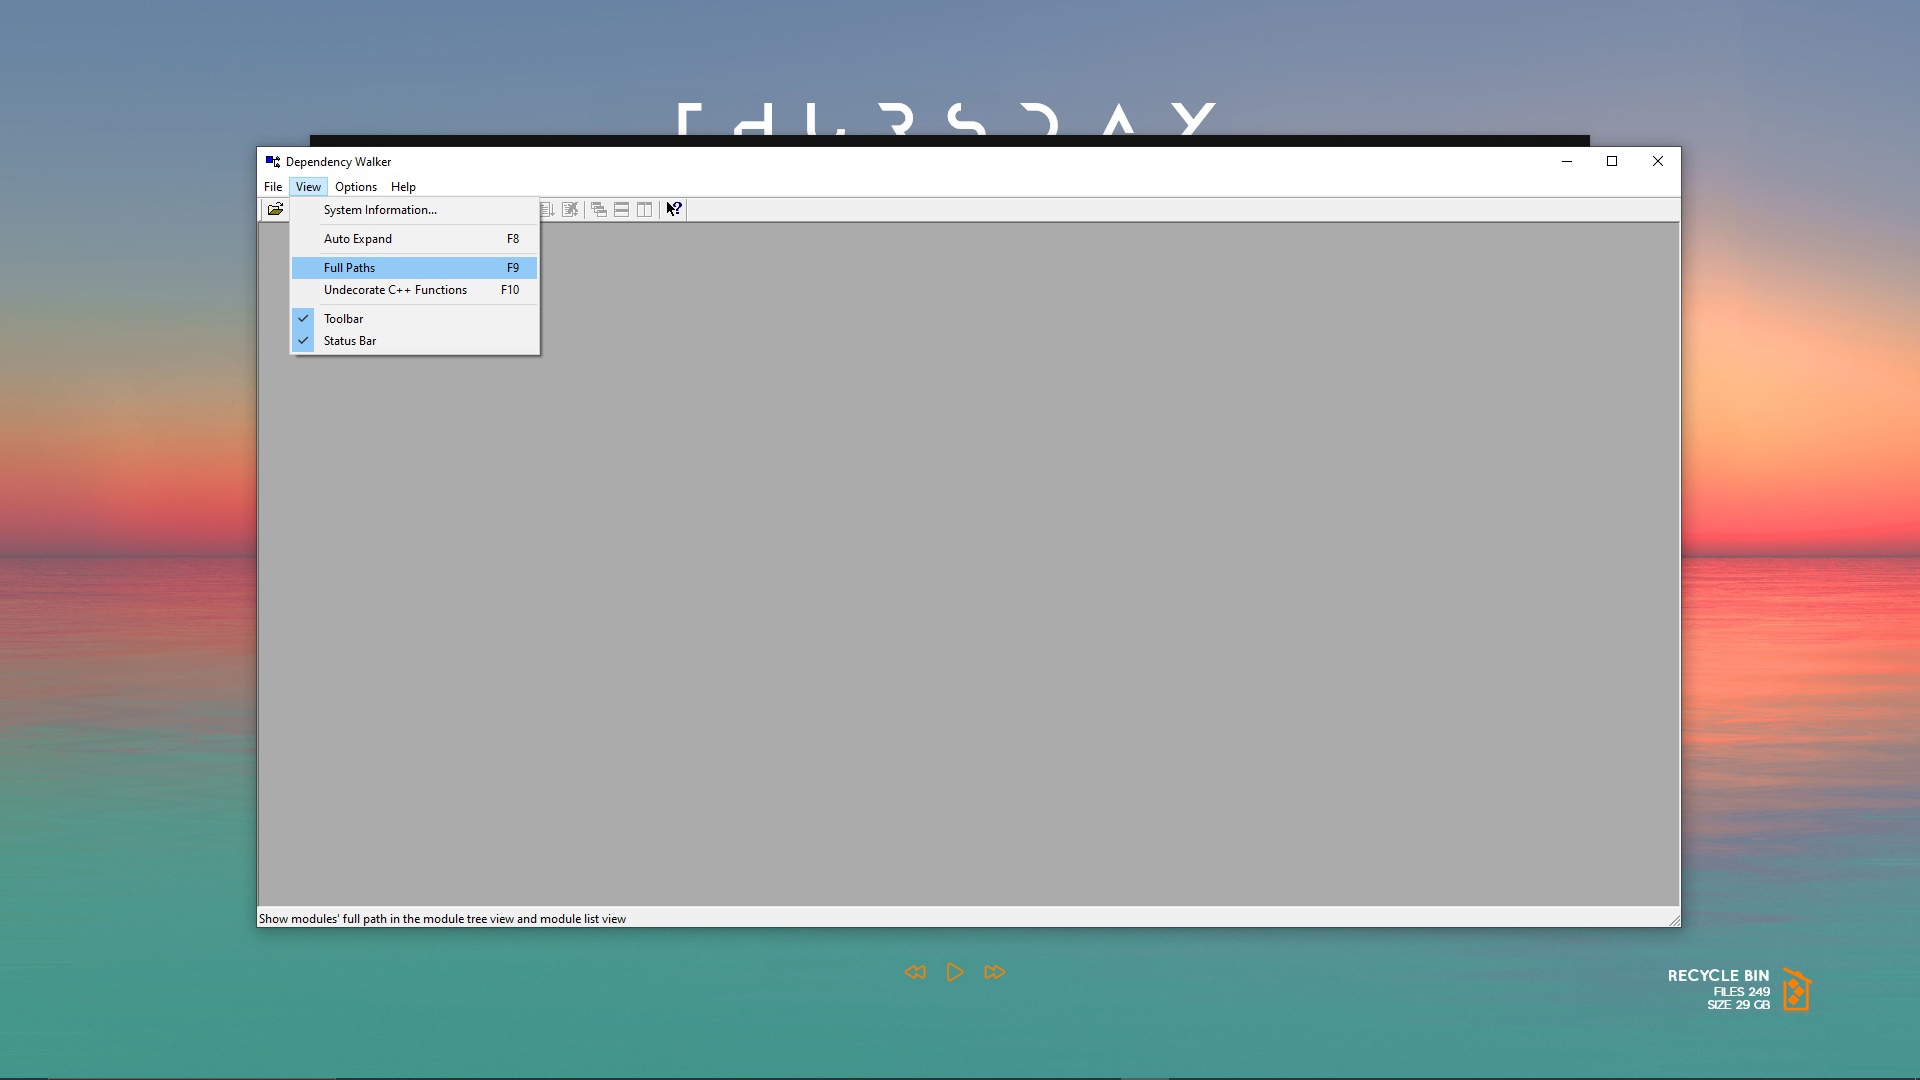Enable the Full Paths option
Viewport: 1920px width, 1080px height.
point(350,268)
